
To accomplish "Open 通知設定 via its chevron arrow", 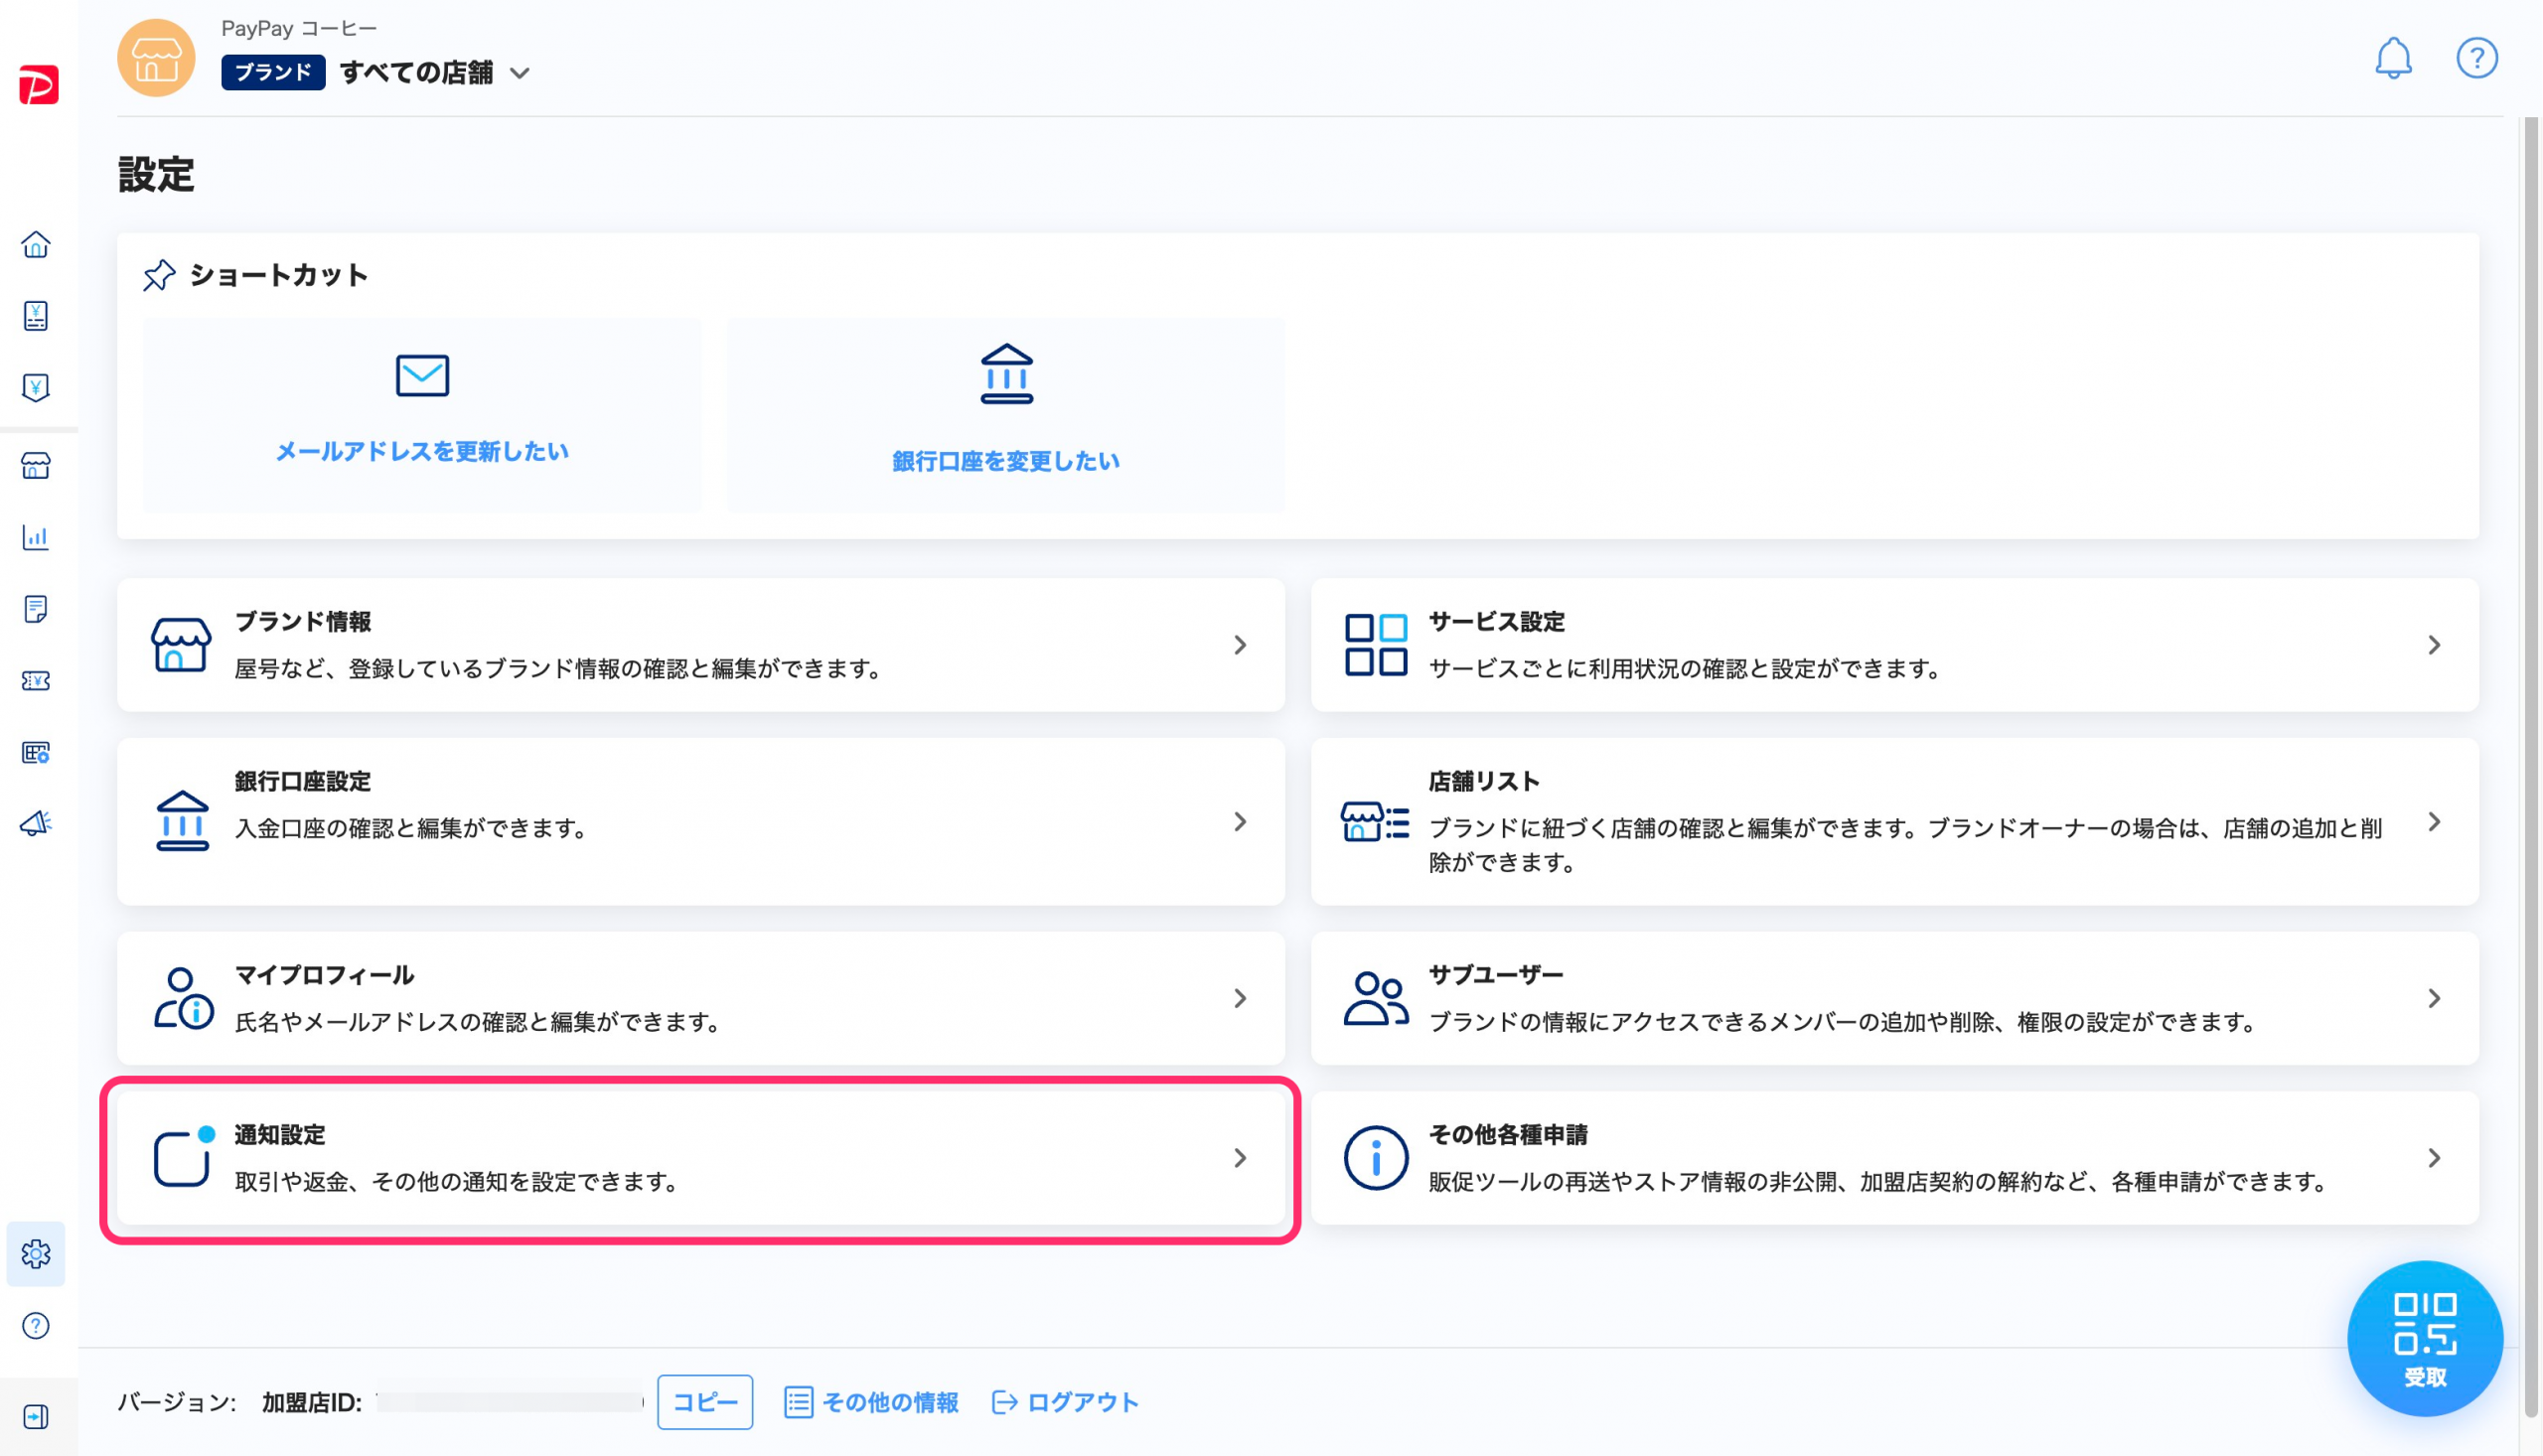I will [x=1240, y=1158].
